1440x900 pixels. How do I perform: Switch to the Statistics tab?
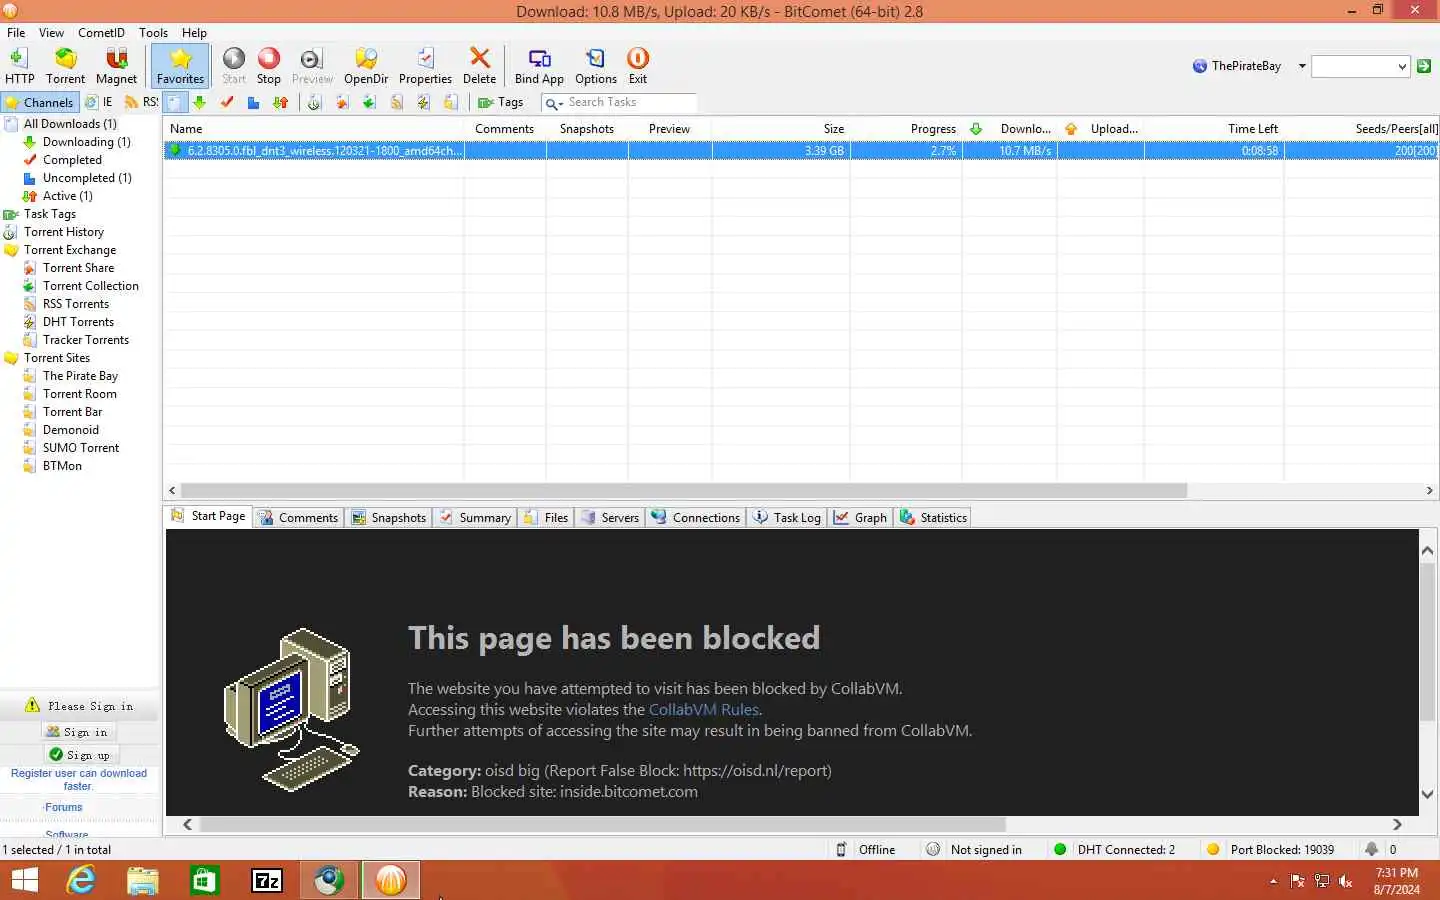pyautogui.click(x=934, y=517)
